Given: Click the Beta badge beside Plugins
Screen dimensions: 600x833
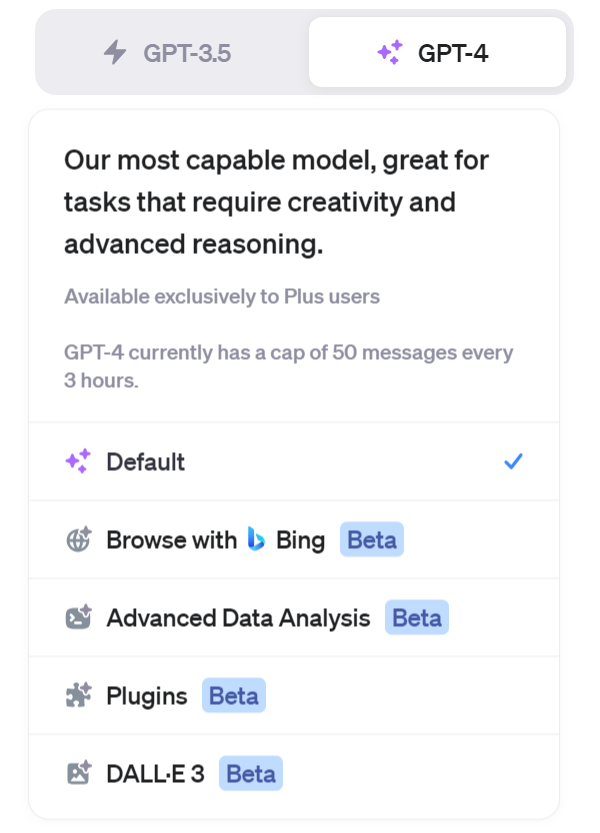Looking at the screenshot, I should 234,695.
